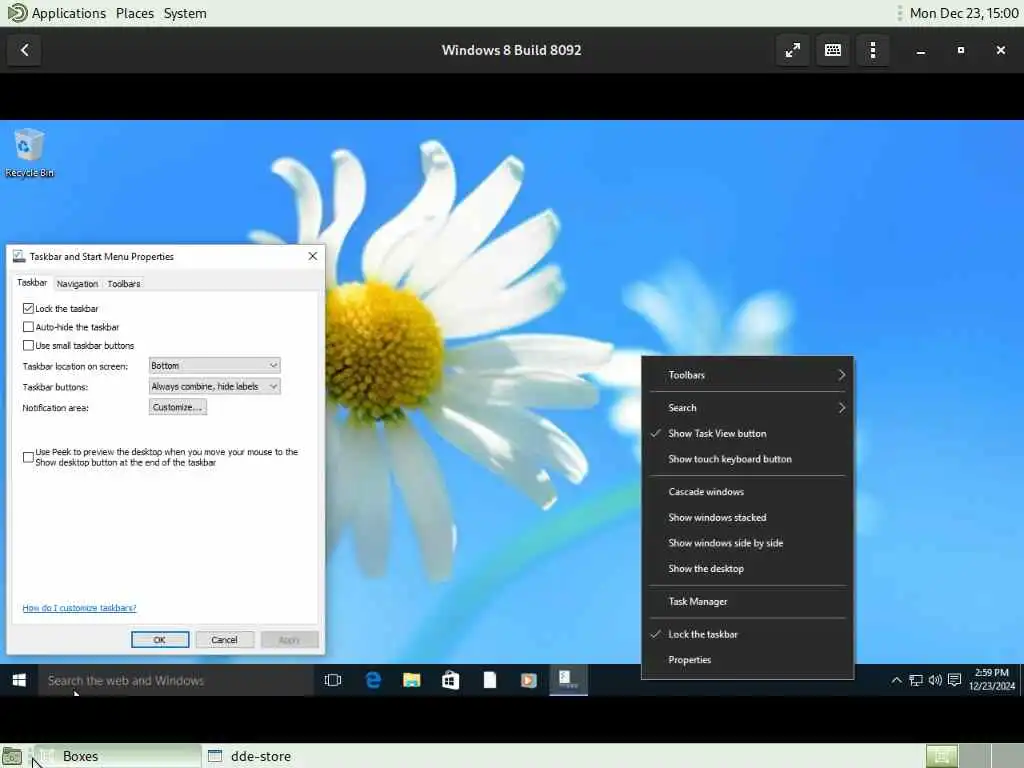
Task: Click the blank document taskbar icon
Action: point(490,680)
